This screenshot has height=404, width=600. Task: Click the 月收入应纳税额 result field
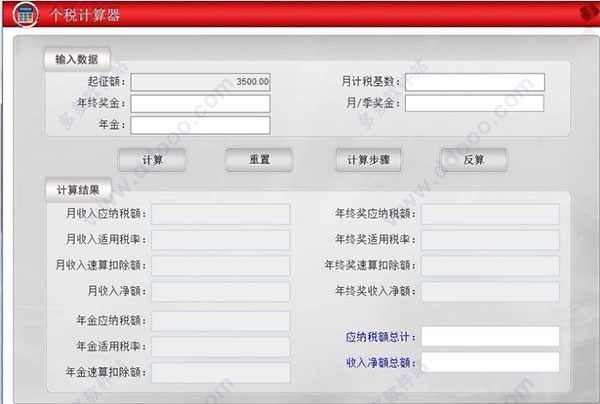coord(221,214)
